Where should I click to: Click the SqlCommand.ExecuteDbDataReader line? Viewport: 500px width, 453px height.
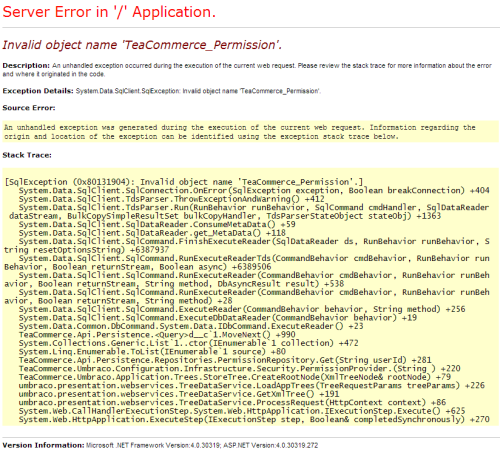[218, 318]
